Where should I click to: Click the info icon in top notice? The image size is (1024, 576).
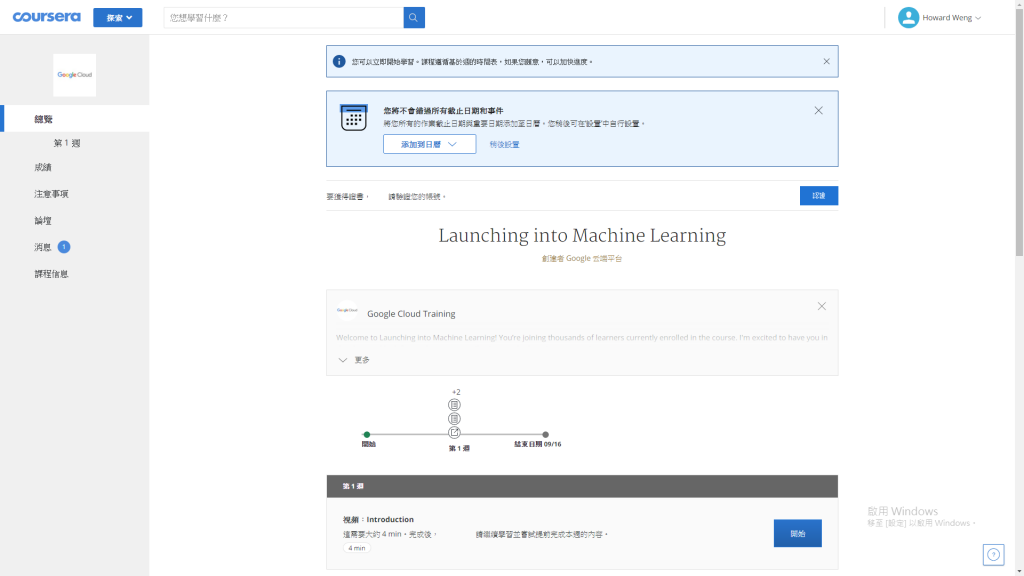click(339, 61)
